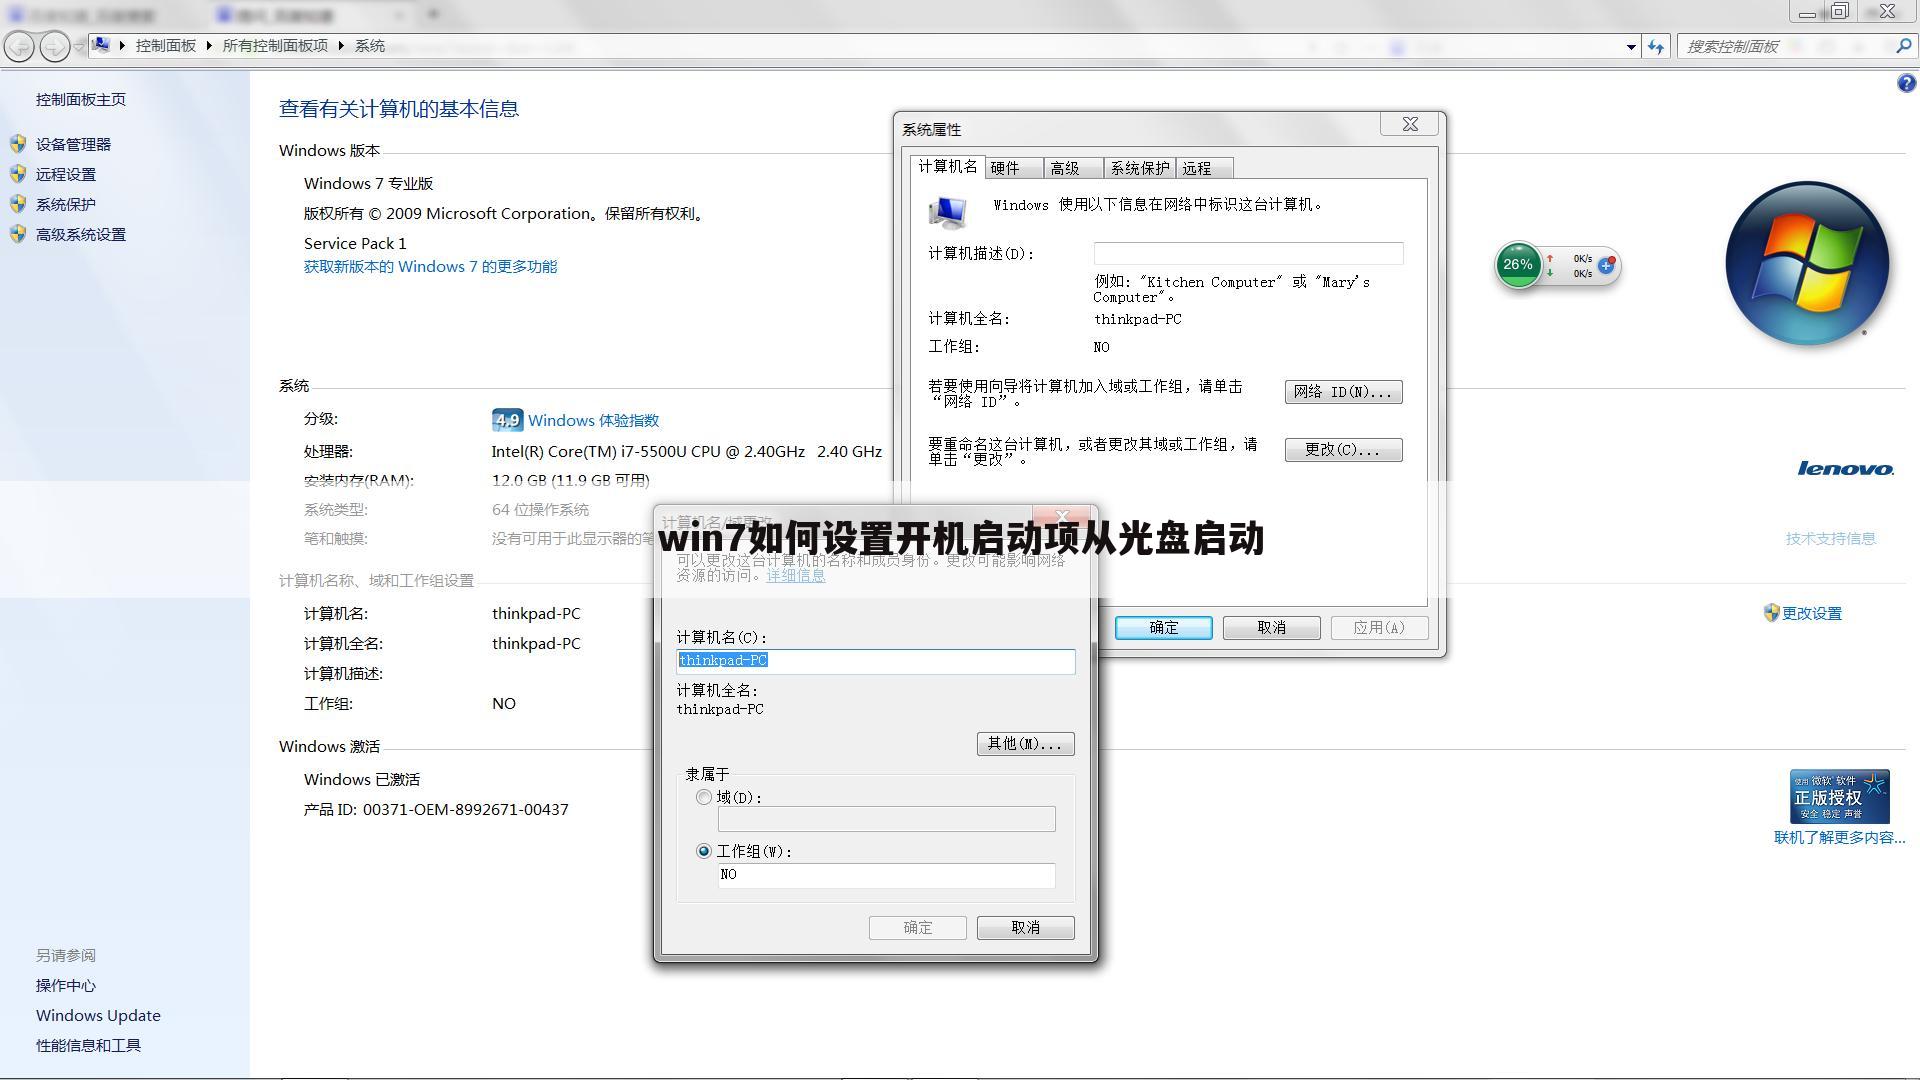This screenshot has height=1080, width=1920.
Task: Expand the arrow after 所有控制面板项 breadcrumb
Action: click(341, 46)
